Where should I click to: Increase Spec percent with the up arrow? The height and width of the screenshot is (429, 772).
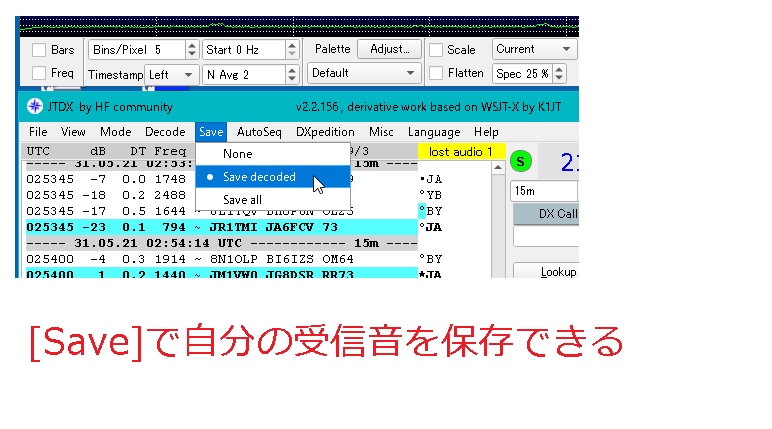[559, 69]
